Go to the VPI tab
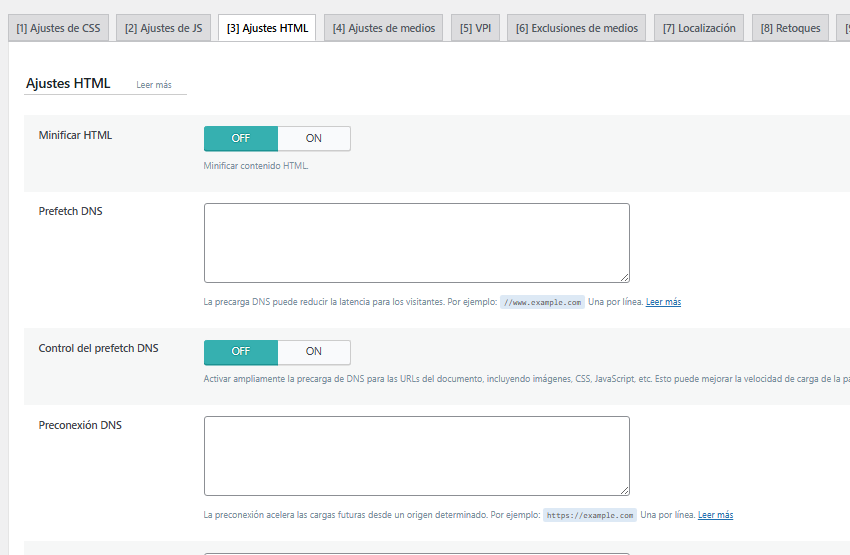Image resolution: width=850 pixels, height=555 pixels. coord(475,28)
